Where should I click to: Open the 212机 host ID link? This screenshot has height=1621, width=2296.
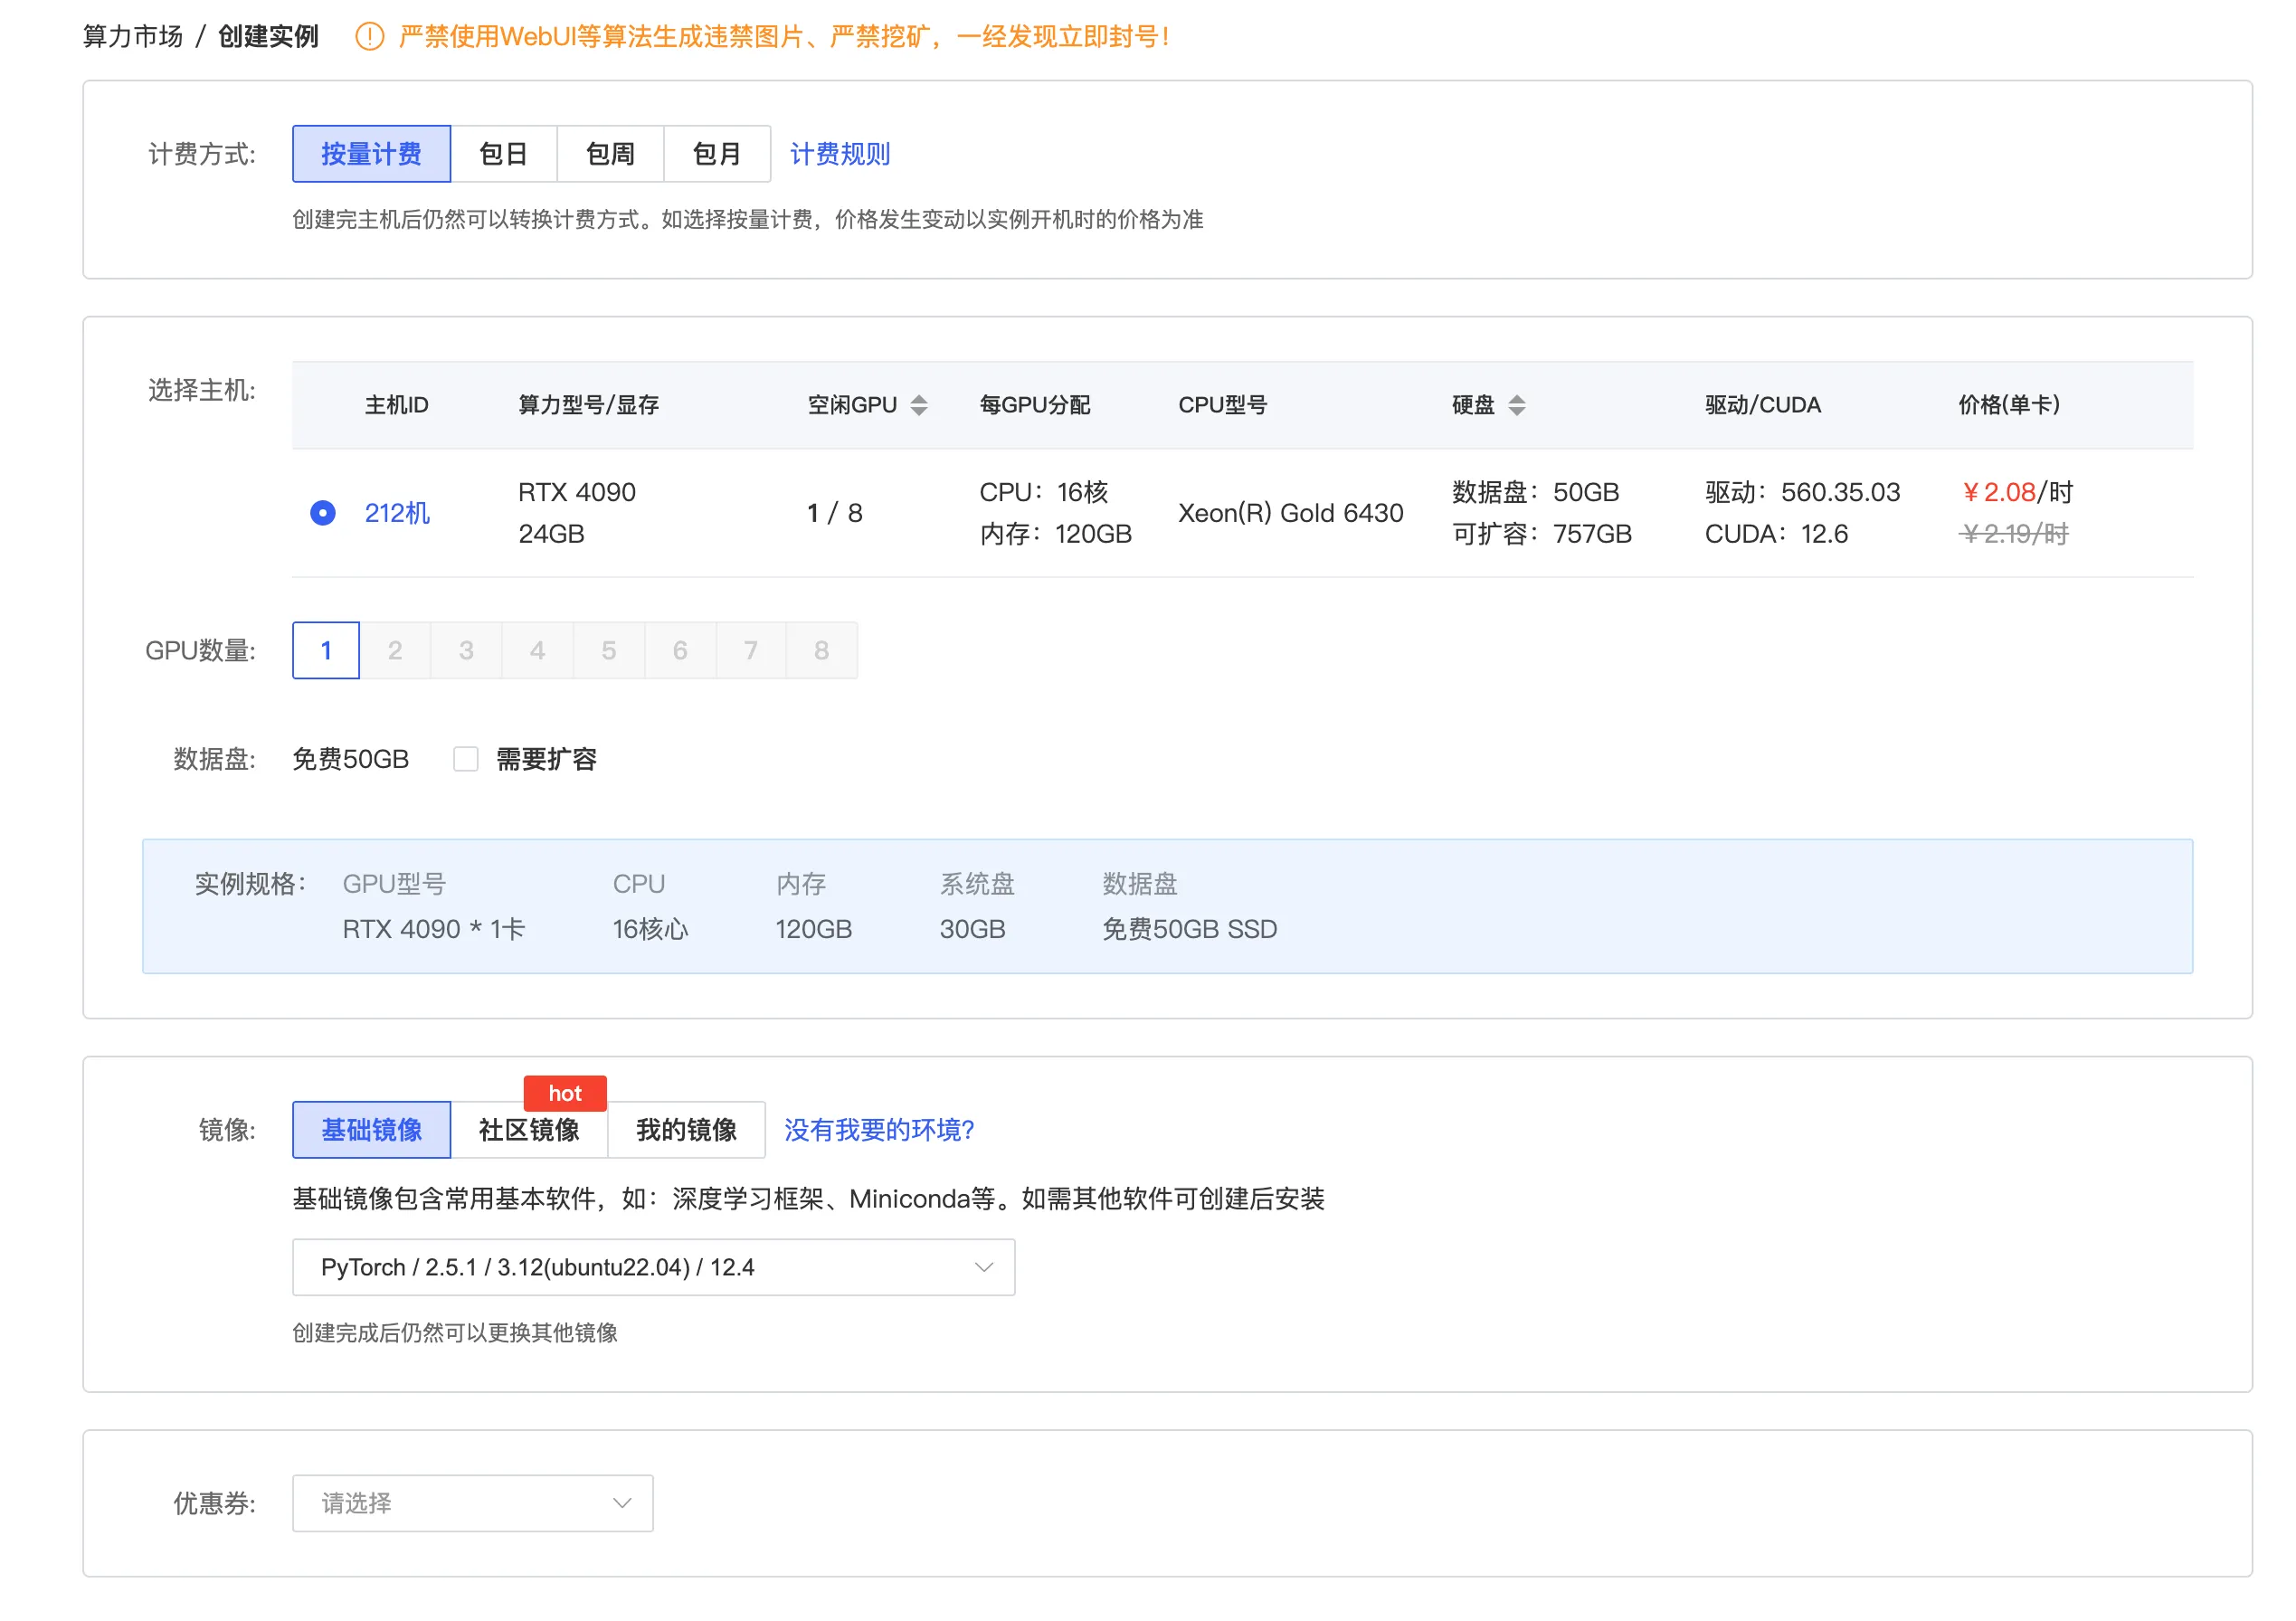(397, 513)
